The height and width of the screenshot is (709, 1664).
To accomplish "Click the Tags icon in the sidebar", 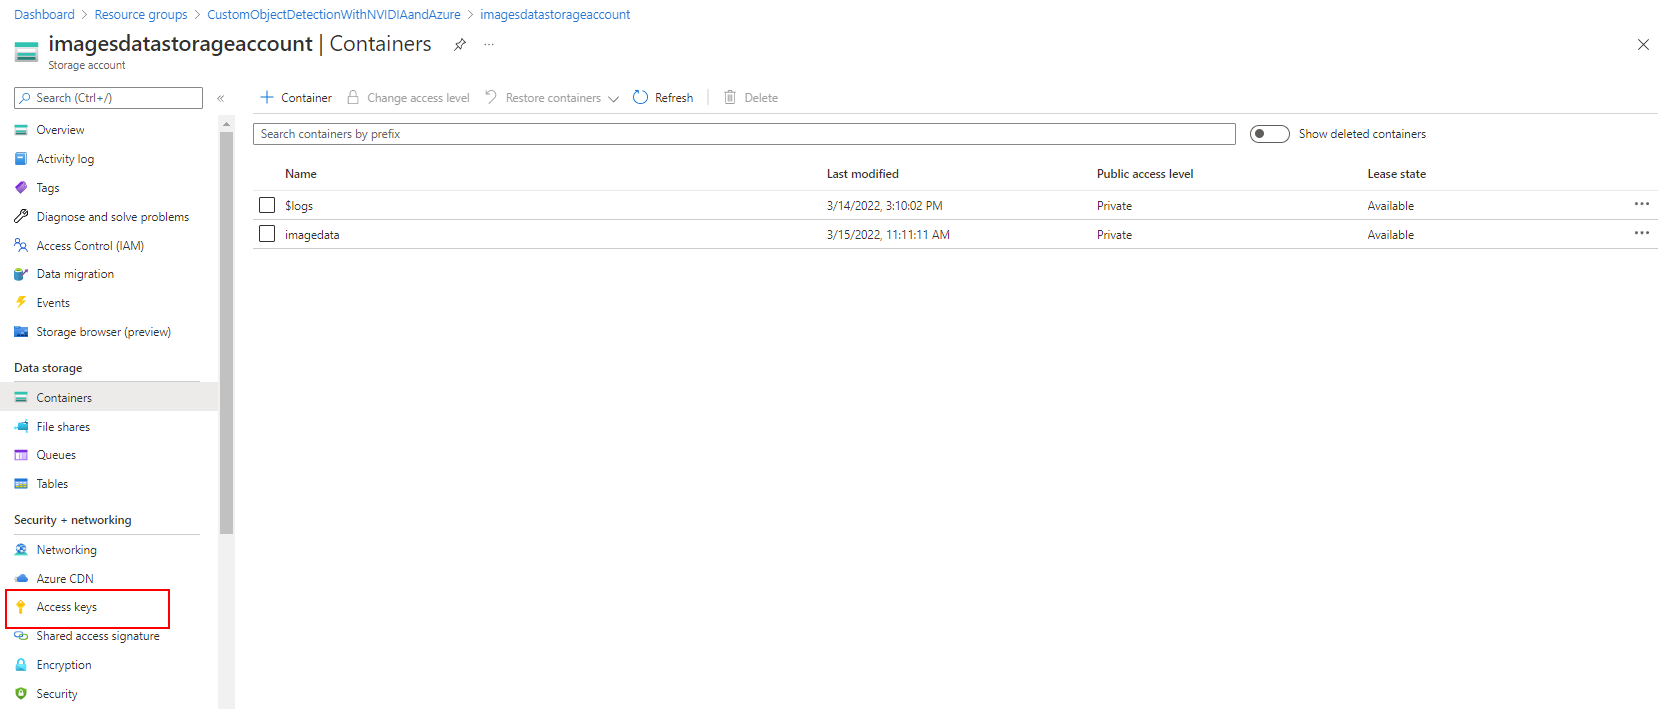I will point(21,188).
